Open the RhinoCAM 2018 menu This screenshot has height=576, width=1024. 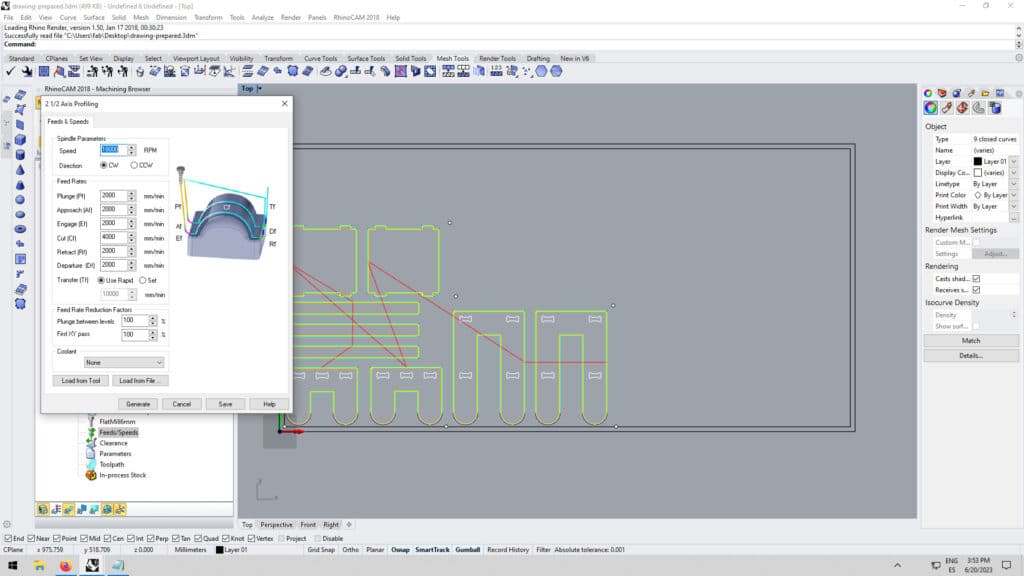click(357, 18)
